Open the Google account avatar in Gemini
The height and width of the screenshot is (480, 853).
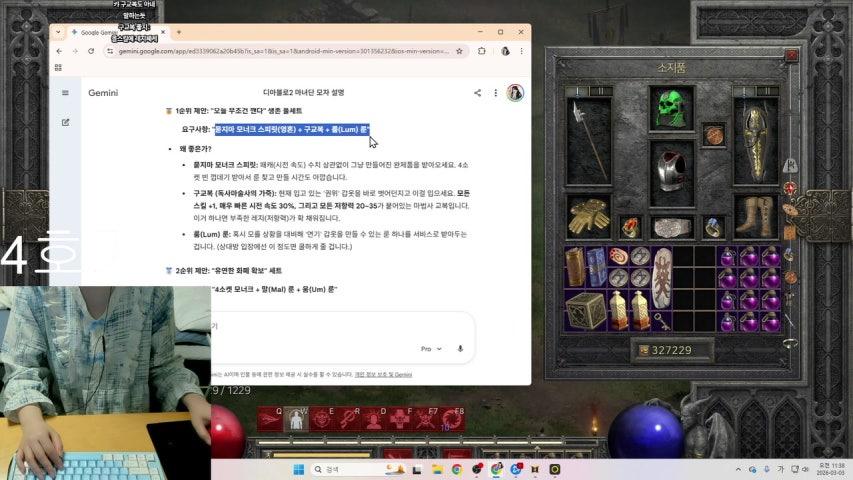click(x=515, y=93)
